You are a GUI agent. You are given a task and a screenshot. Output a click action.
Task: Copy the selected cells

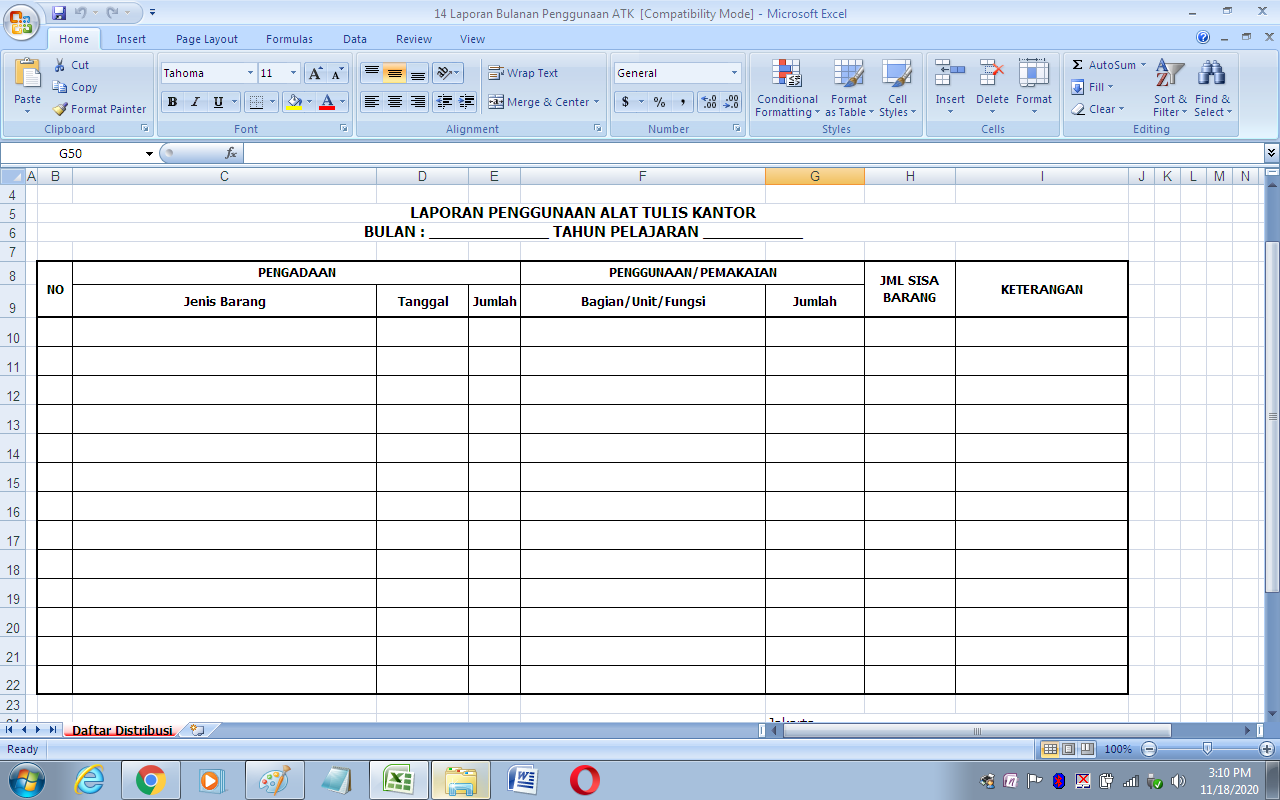pos(75,87)
